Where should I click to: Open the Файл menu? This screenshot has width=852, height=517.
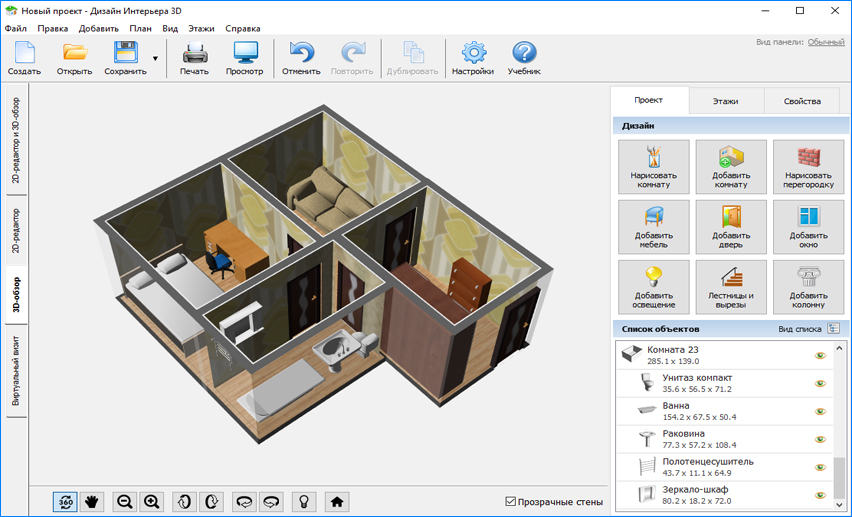point(16,28)
